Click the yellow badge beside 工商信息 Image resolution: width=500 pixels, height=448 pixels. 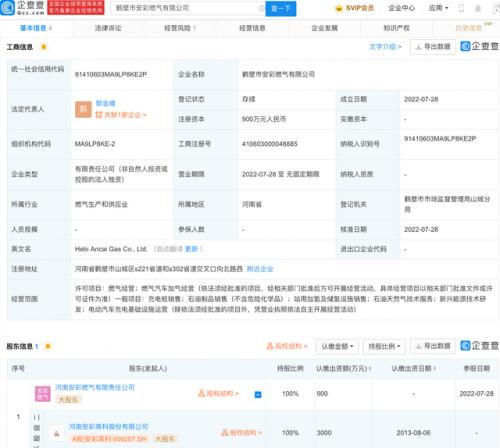click(44, 47)
